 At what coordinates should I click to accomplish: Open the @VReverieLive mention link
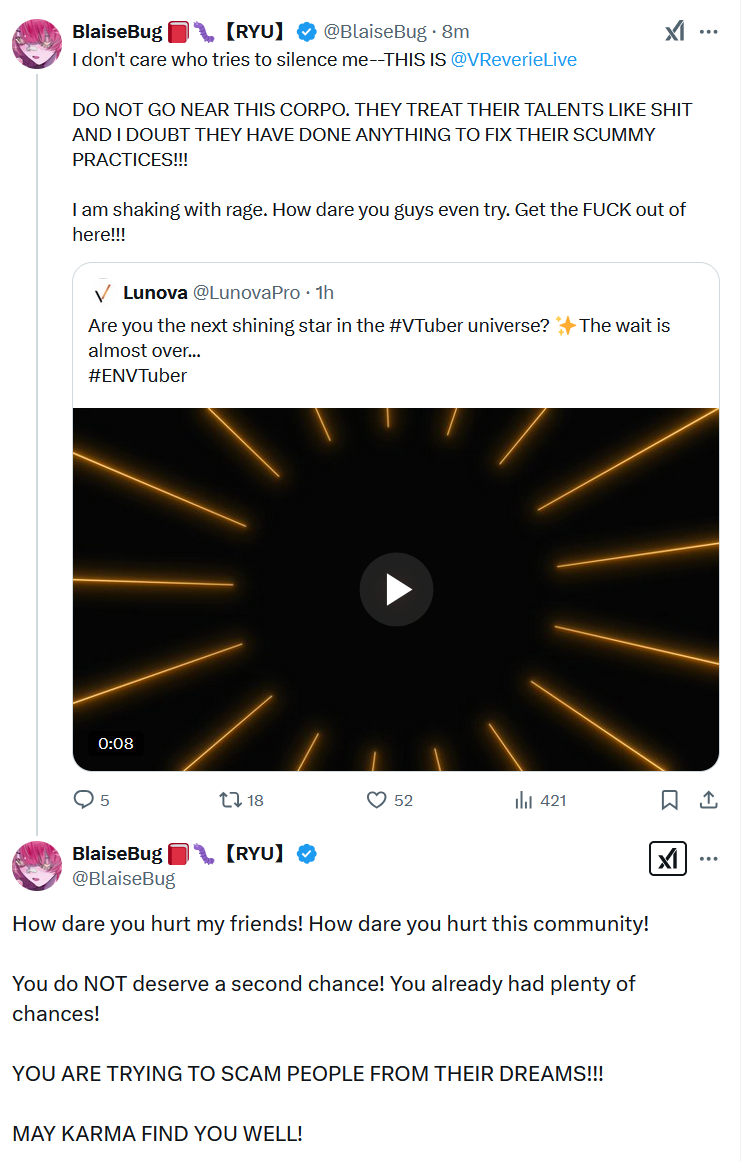(x=513, y=60)
